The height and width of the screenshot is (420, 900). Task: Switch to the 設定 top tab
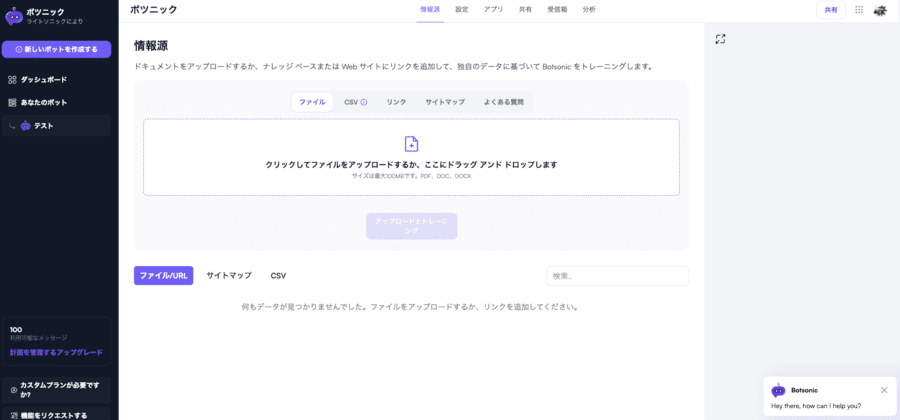coord(462,10)
